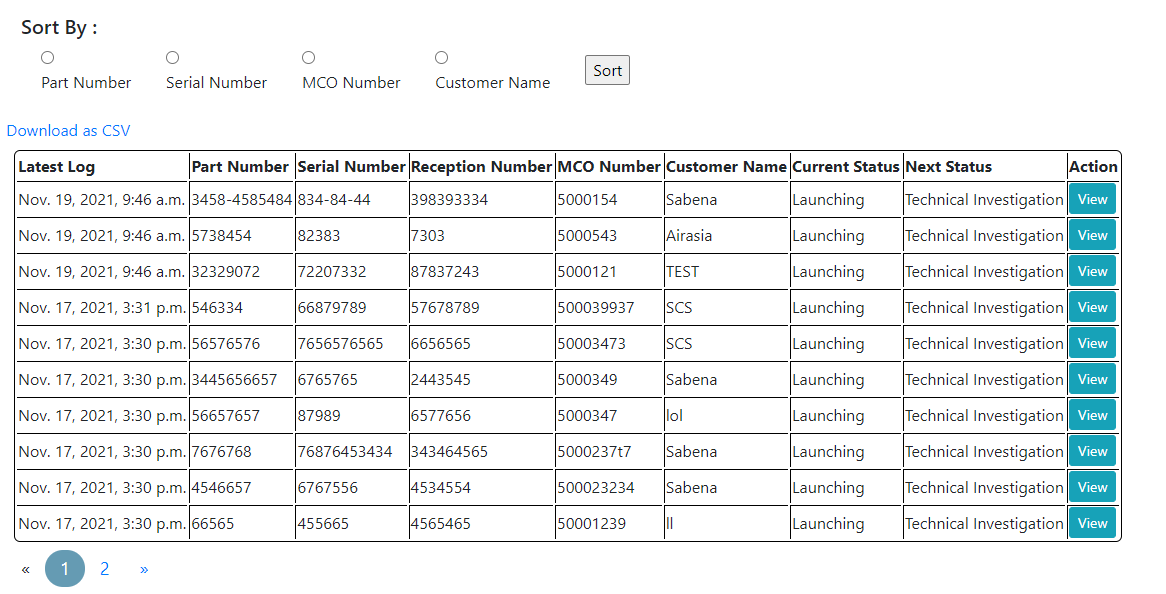Click part number 32329072 cell
1166x594 pixels.
pyautogui.click(x=242, y=271)
